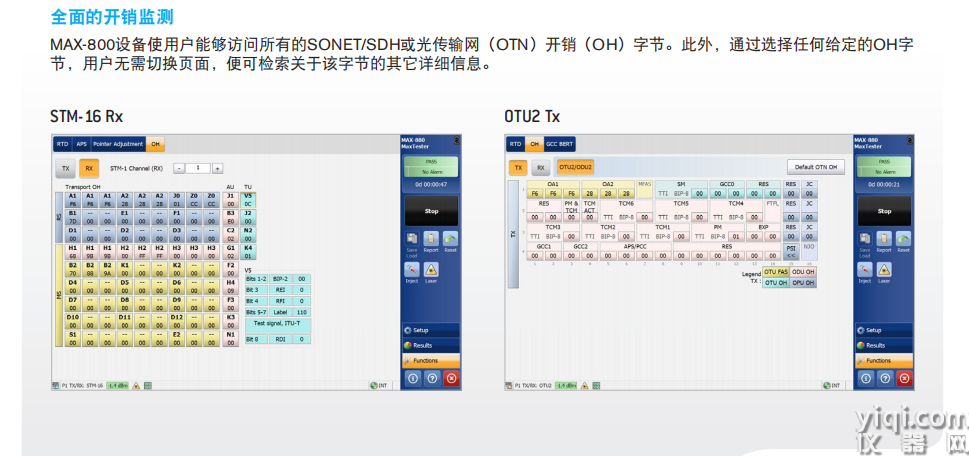Image resolution: width=969 pixels, height=456 pixels.
Task: Open the GCC BERT tab
Action: tap(560, 144)
